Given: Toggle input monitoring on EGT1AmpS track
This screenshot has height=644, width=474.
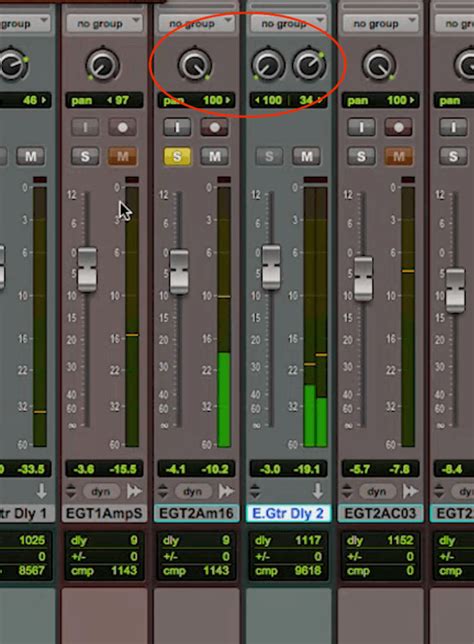Looking at the screenshot, I should click(x=85, y=127).
